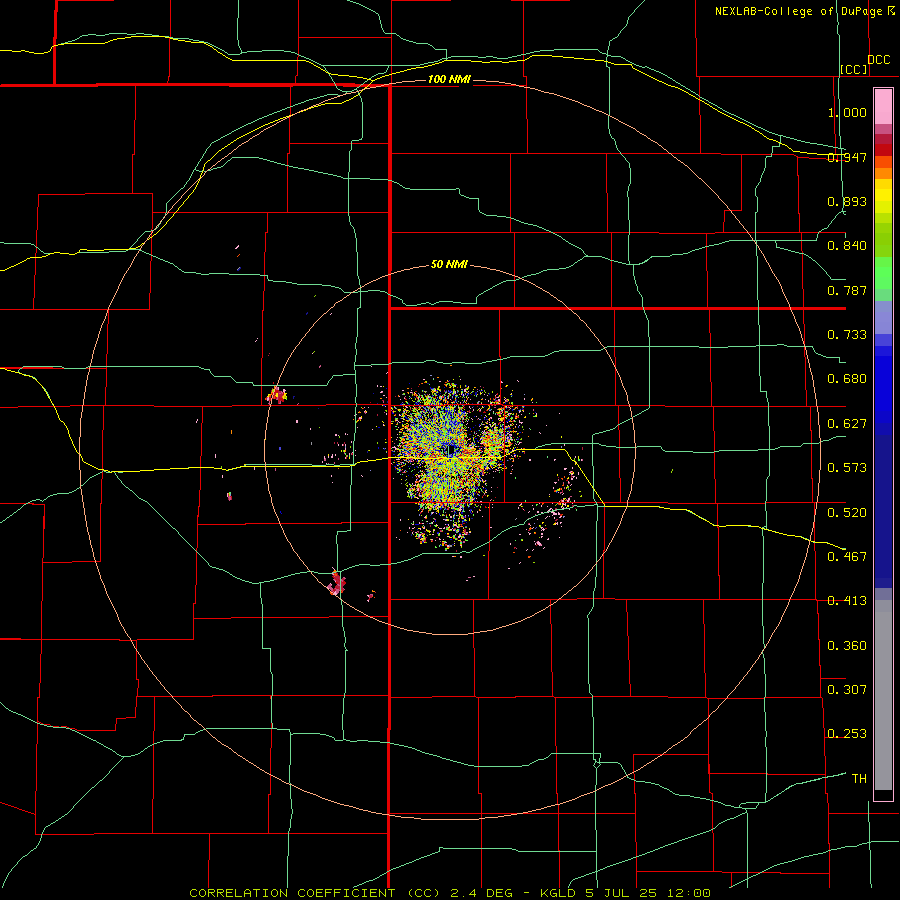Click the 0.893 color scale value
900x900 pixels.
tap(847, 201)
